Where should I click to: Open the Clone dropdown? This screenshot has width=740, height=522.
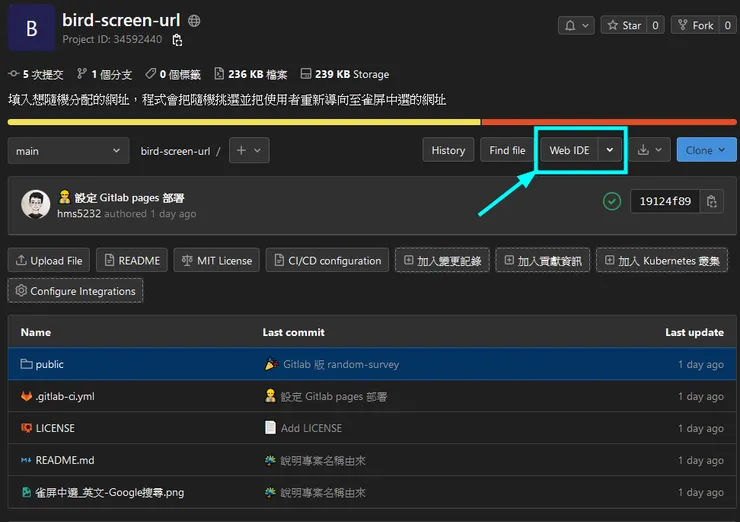pyautogui.click(x=706, y=150)
